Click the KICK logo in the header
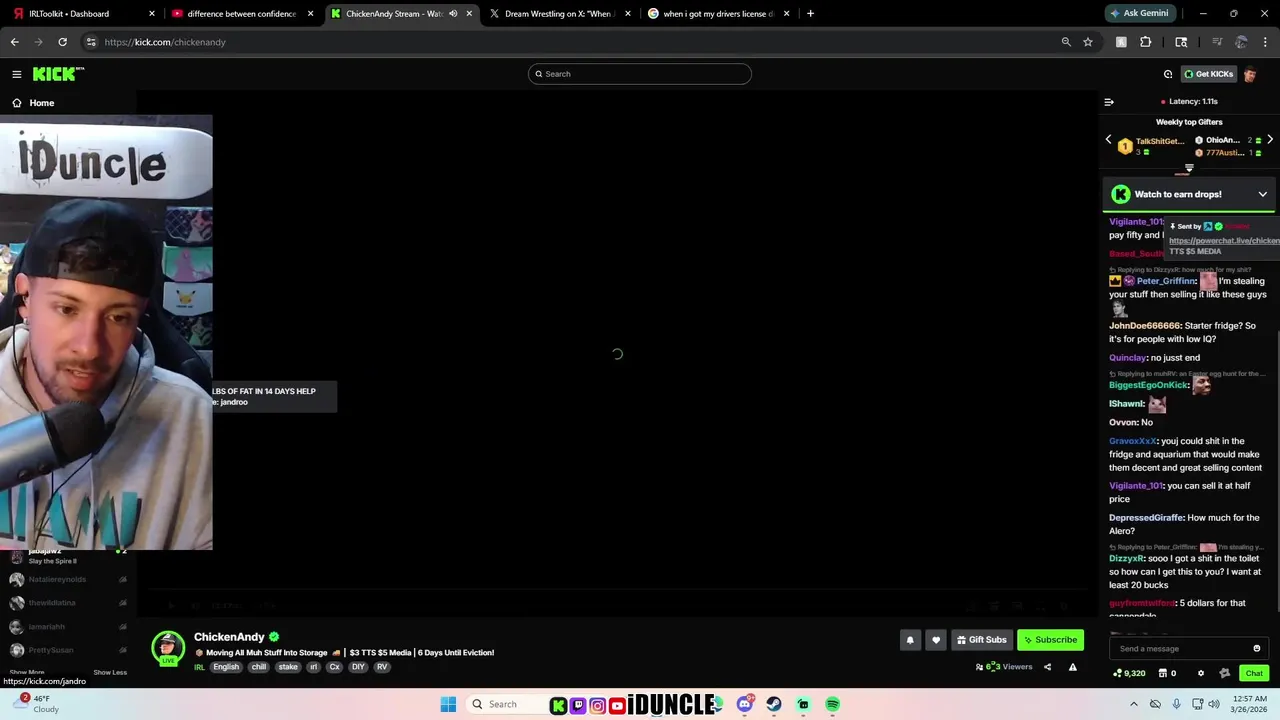This screenshot has height=720, width=1280. 58,74
